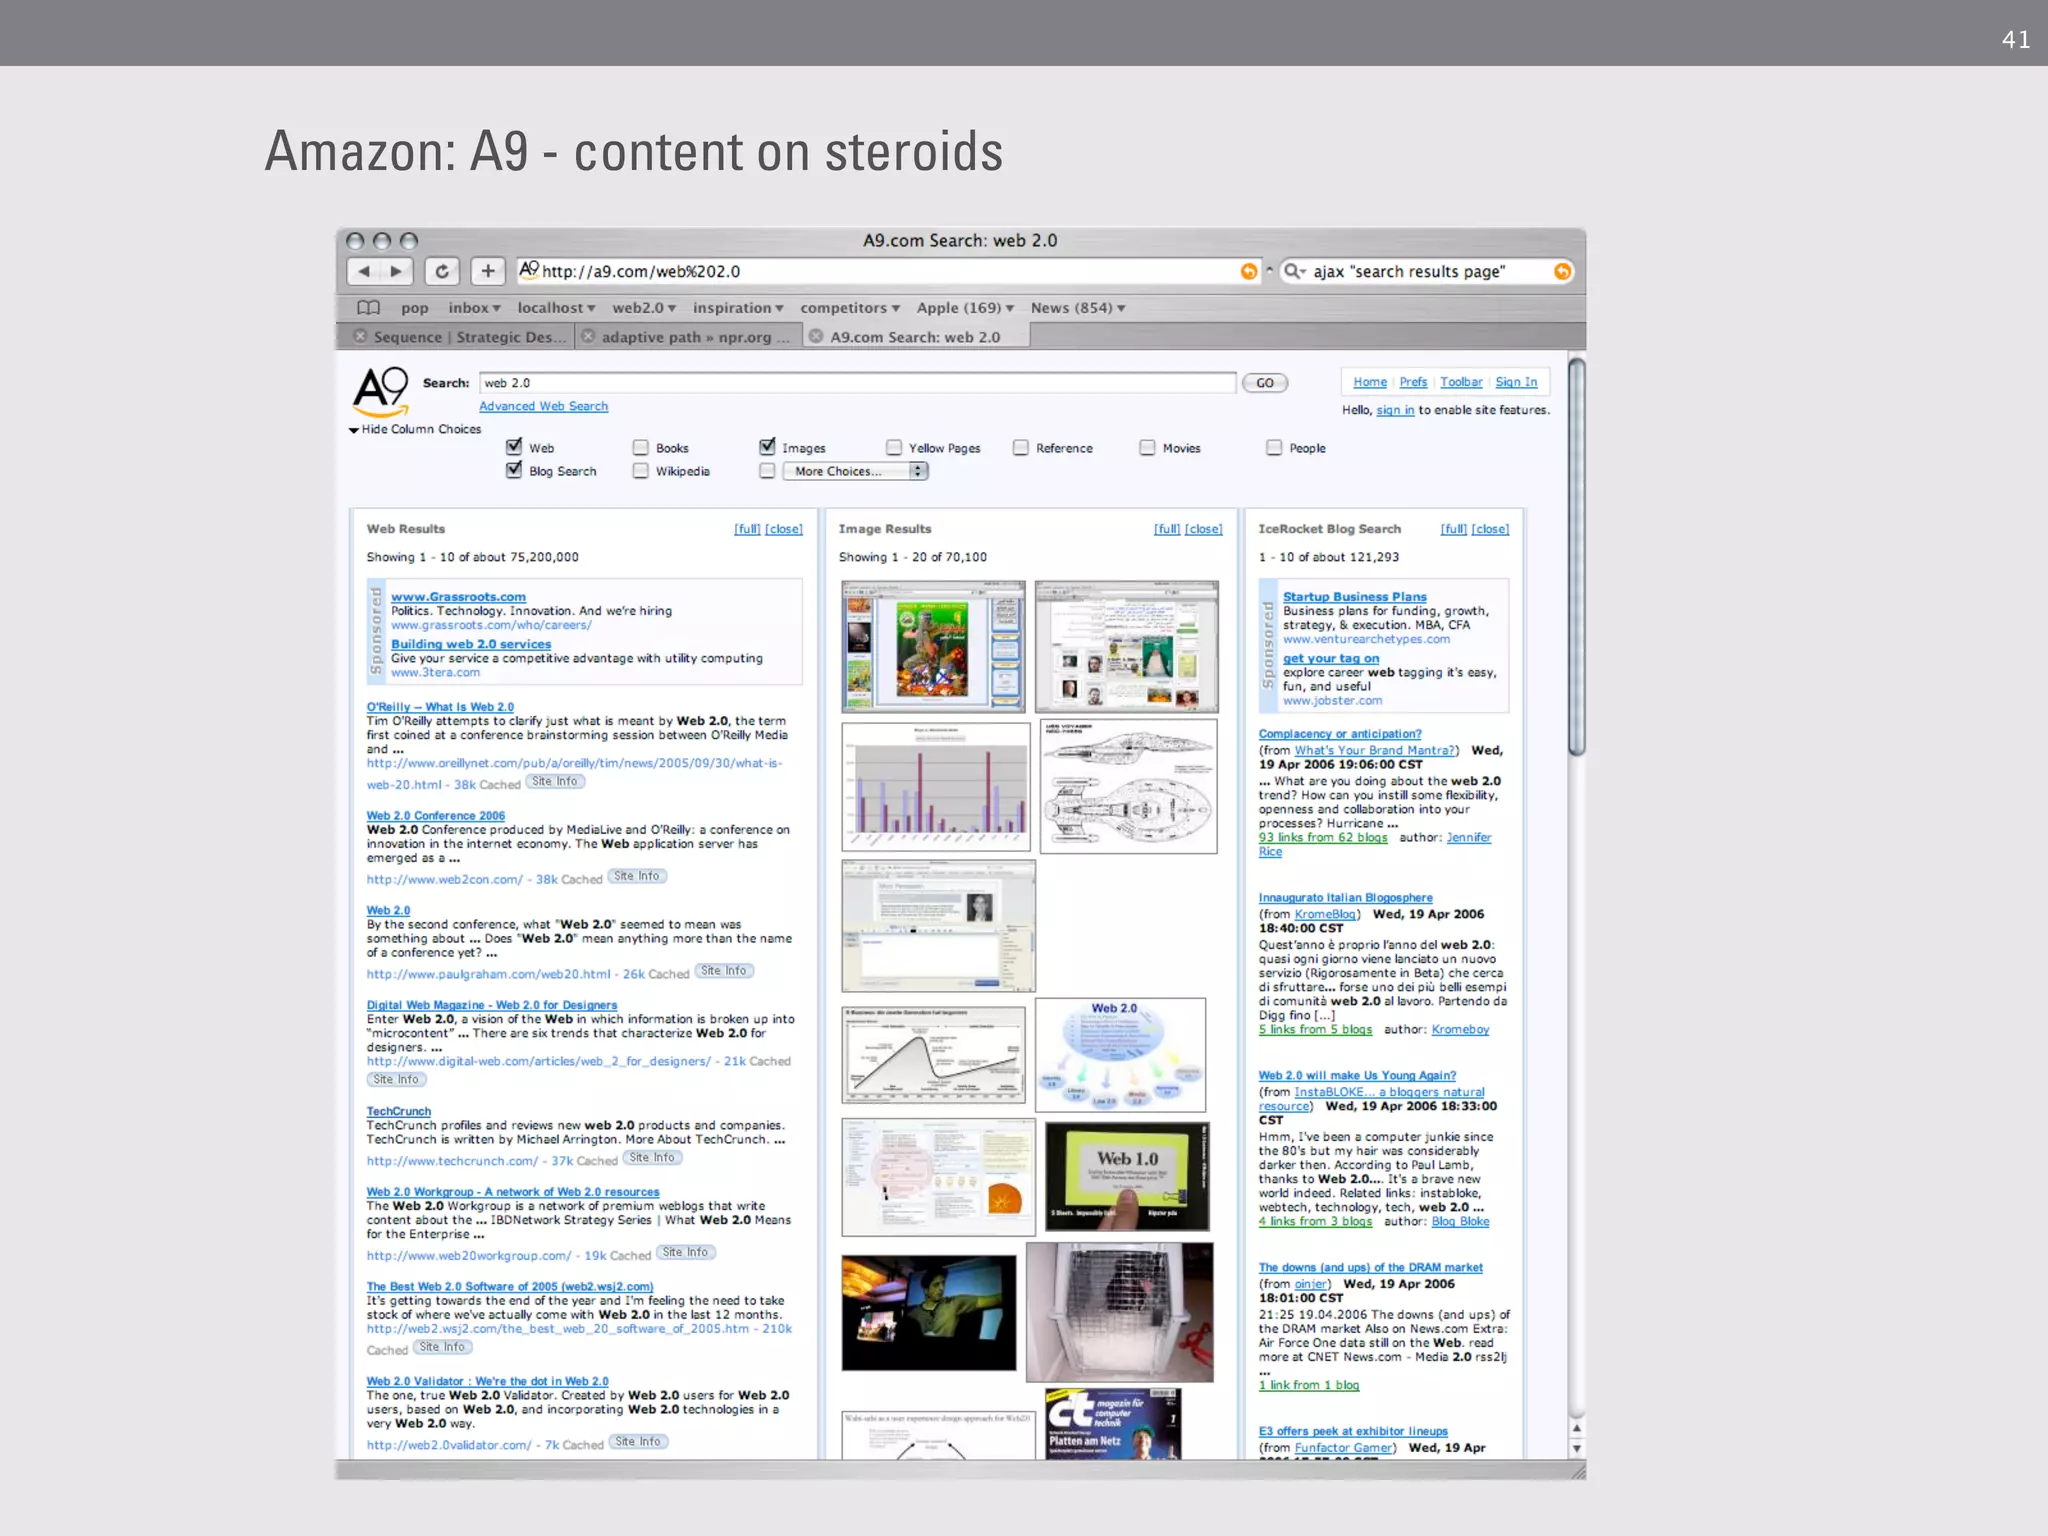Image resolution: width=2048 pixels, height=1536 pixels.
Task: Toggle the Web checkbox
Action: [x=514, y=447]
